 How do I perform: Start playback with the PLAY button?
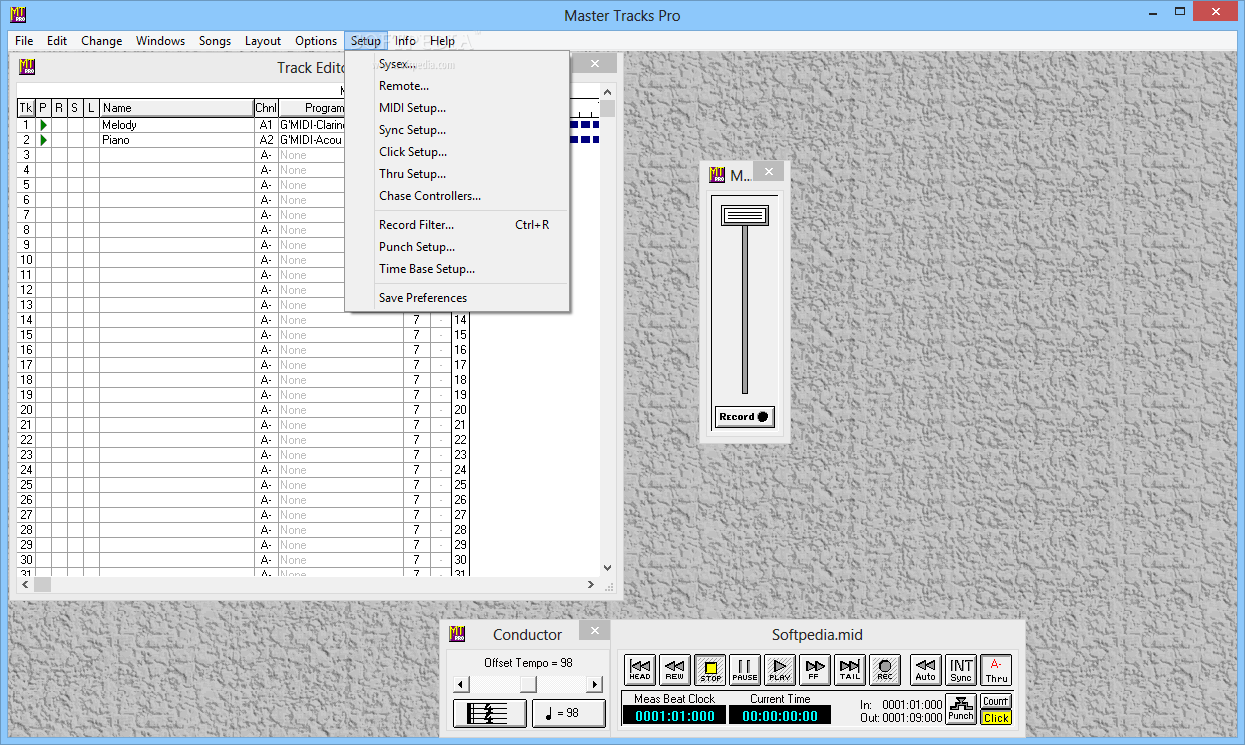point(780,669)
